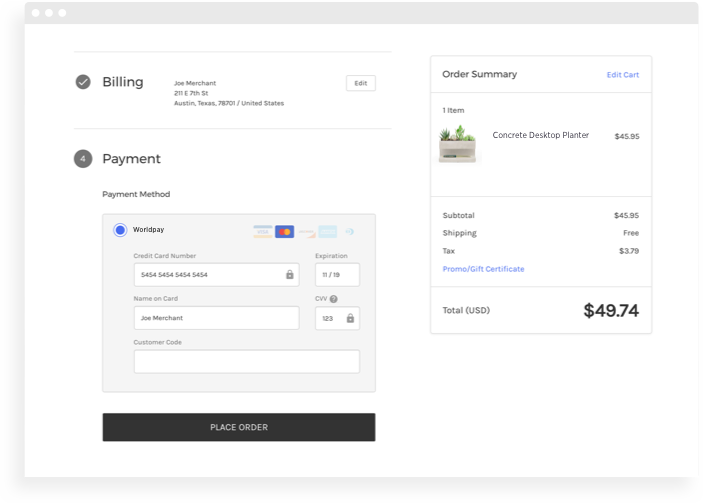Click the Order Summary heading
Viewport: 703px width, 503px height.
pyautogui.click(x=479, y=74)
